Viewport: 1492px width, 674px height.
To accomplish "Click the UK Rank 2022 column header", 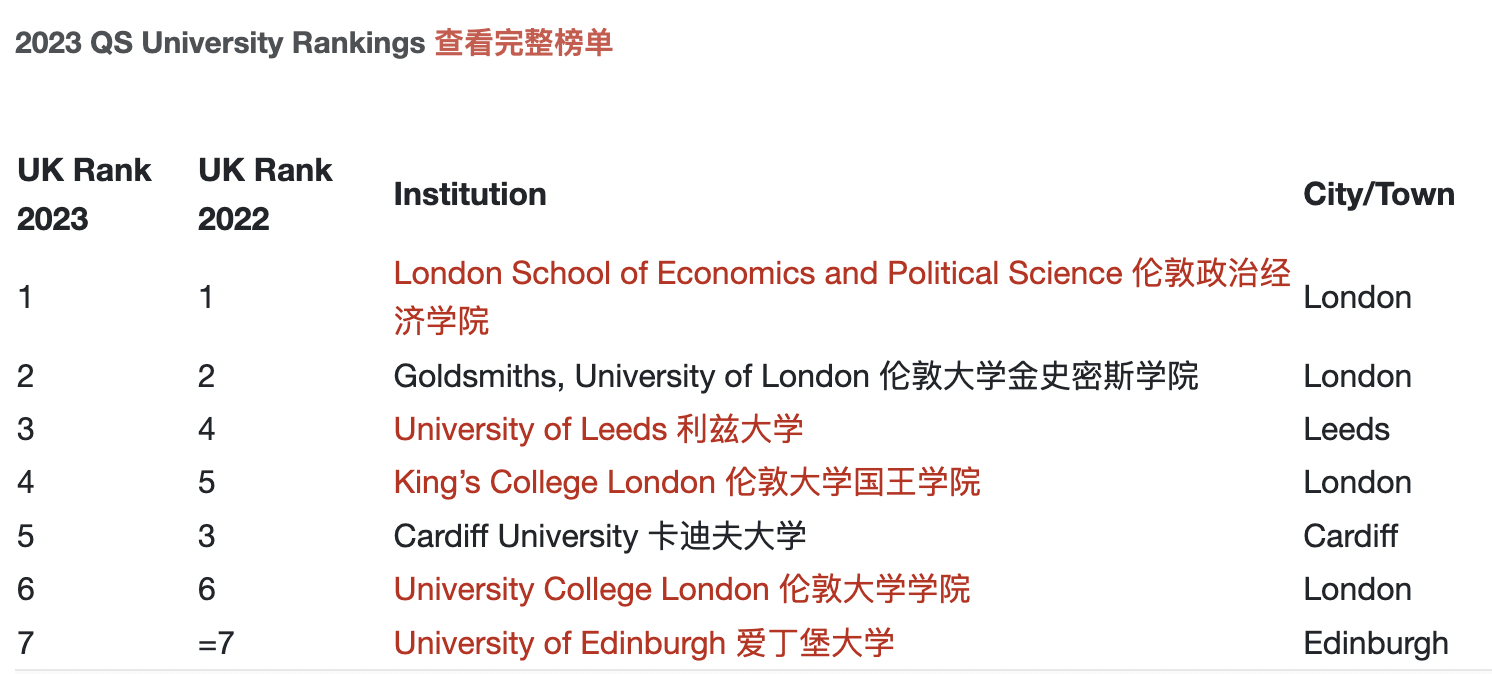I will point(265,194).
